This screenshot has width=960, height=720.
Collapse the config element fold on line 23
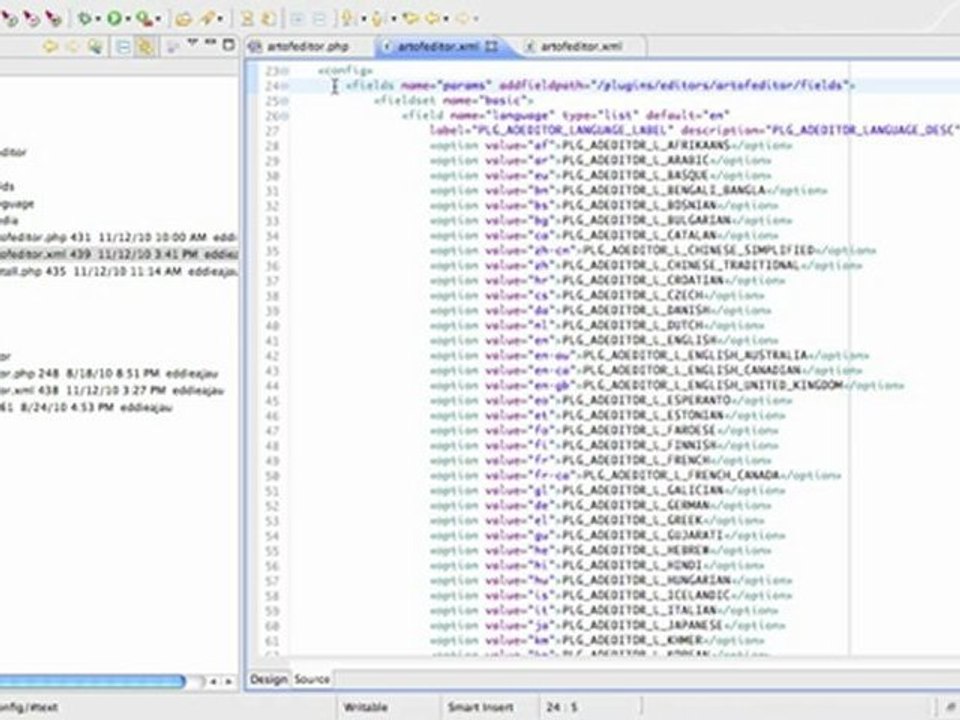[x=285, y=72]
